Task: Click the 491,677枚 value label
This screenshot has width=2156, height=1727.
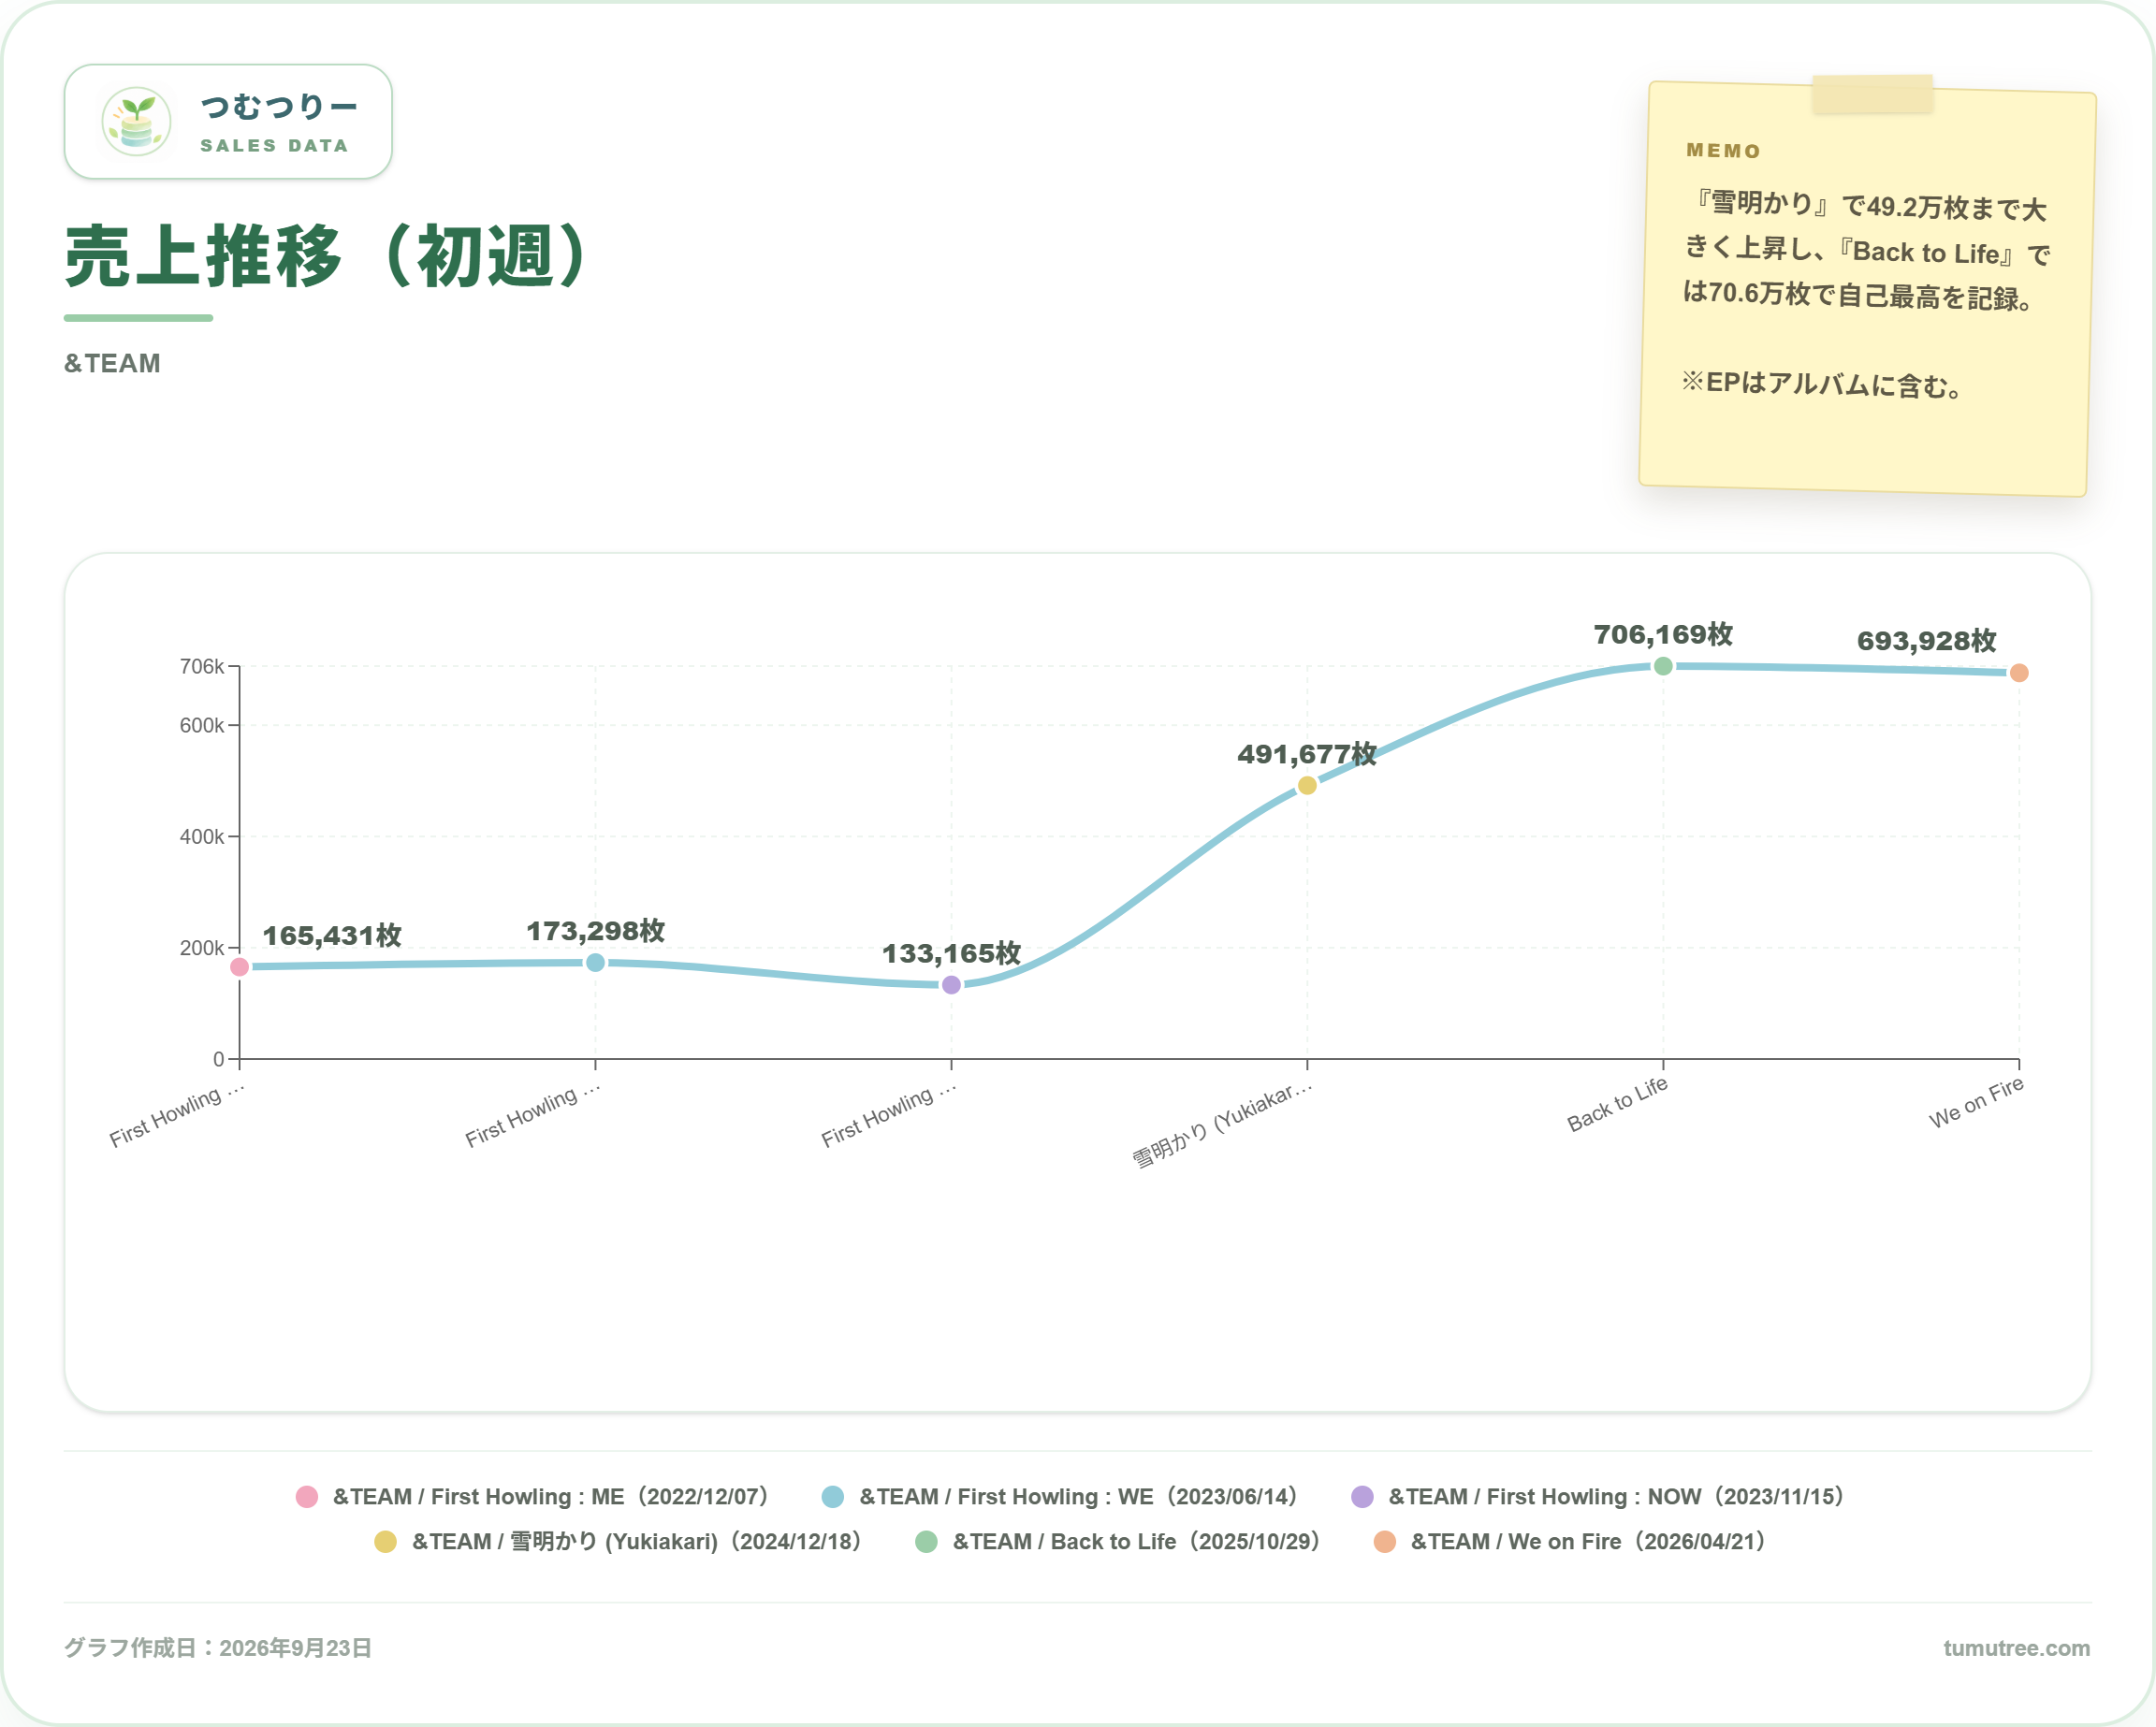Action: 1307,754
